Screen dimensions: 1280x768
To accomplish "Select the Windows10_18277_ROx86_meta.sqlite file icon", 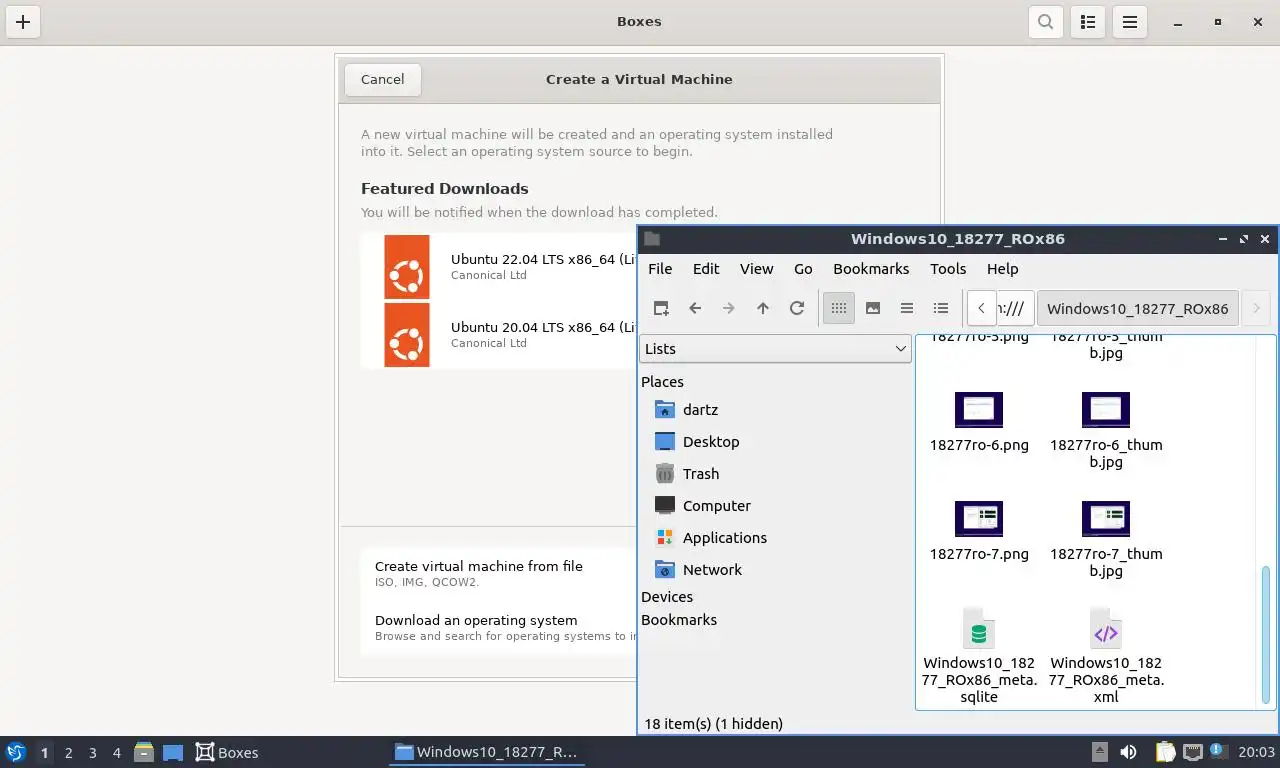I will pos(979,629).
